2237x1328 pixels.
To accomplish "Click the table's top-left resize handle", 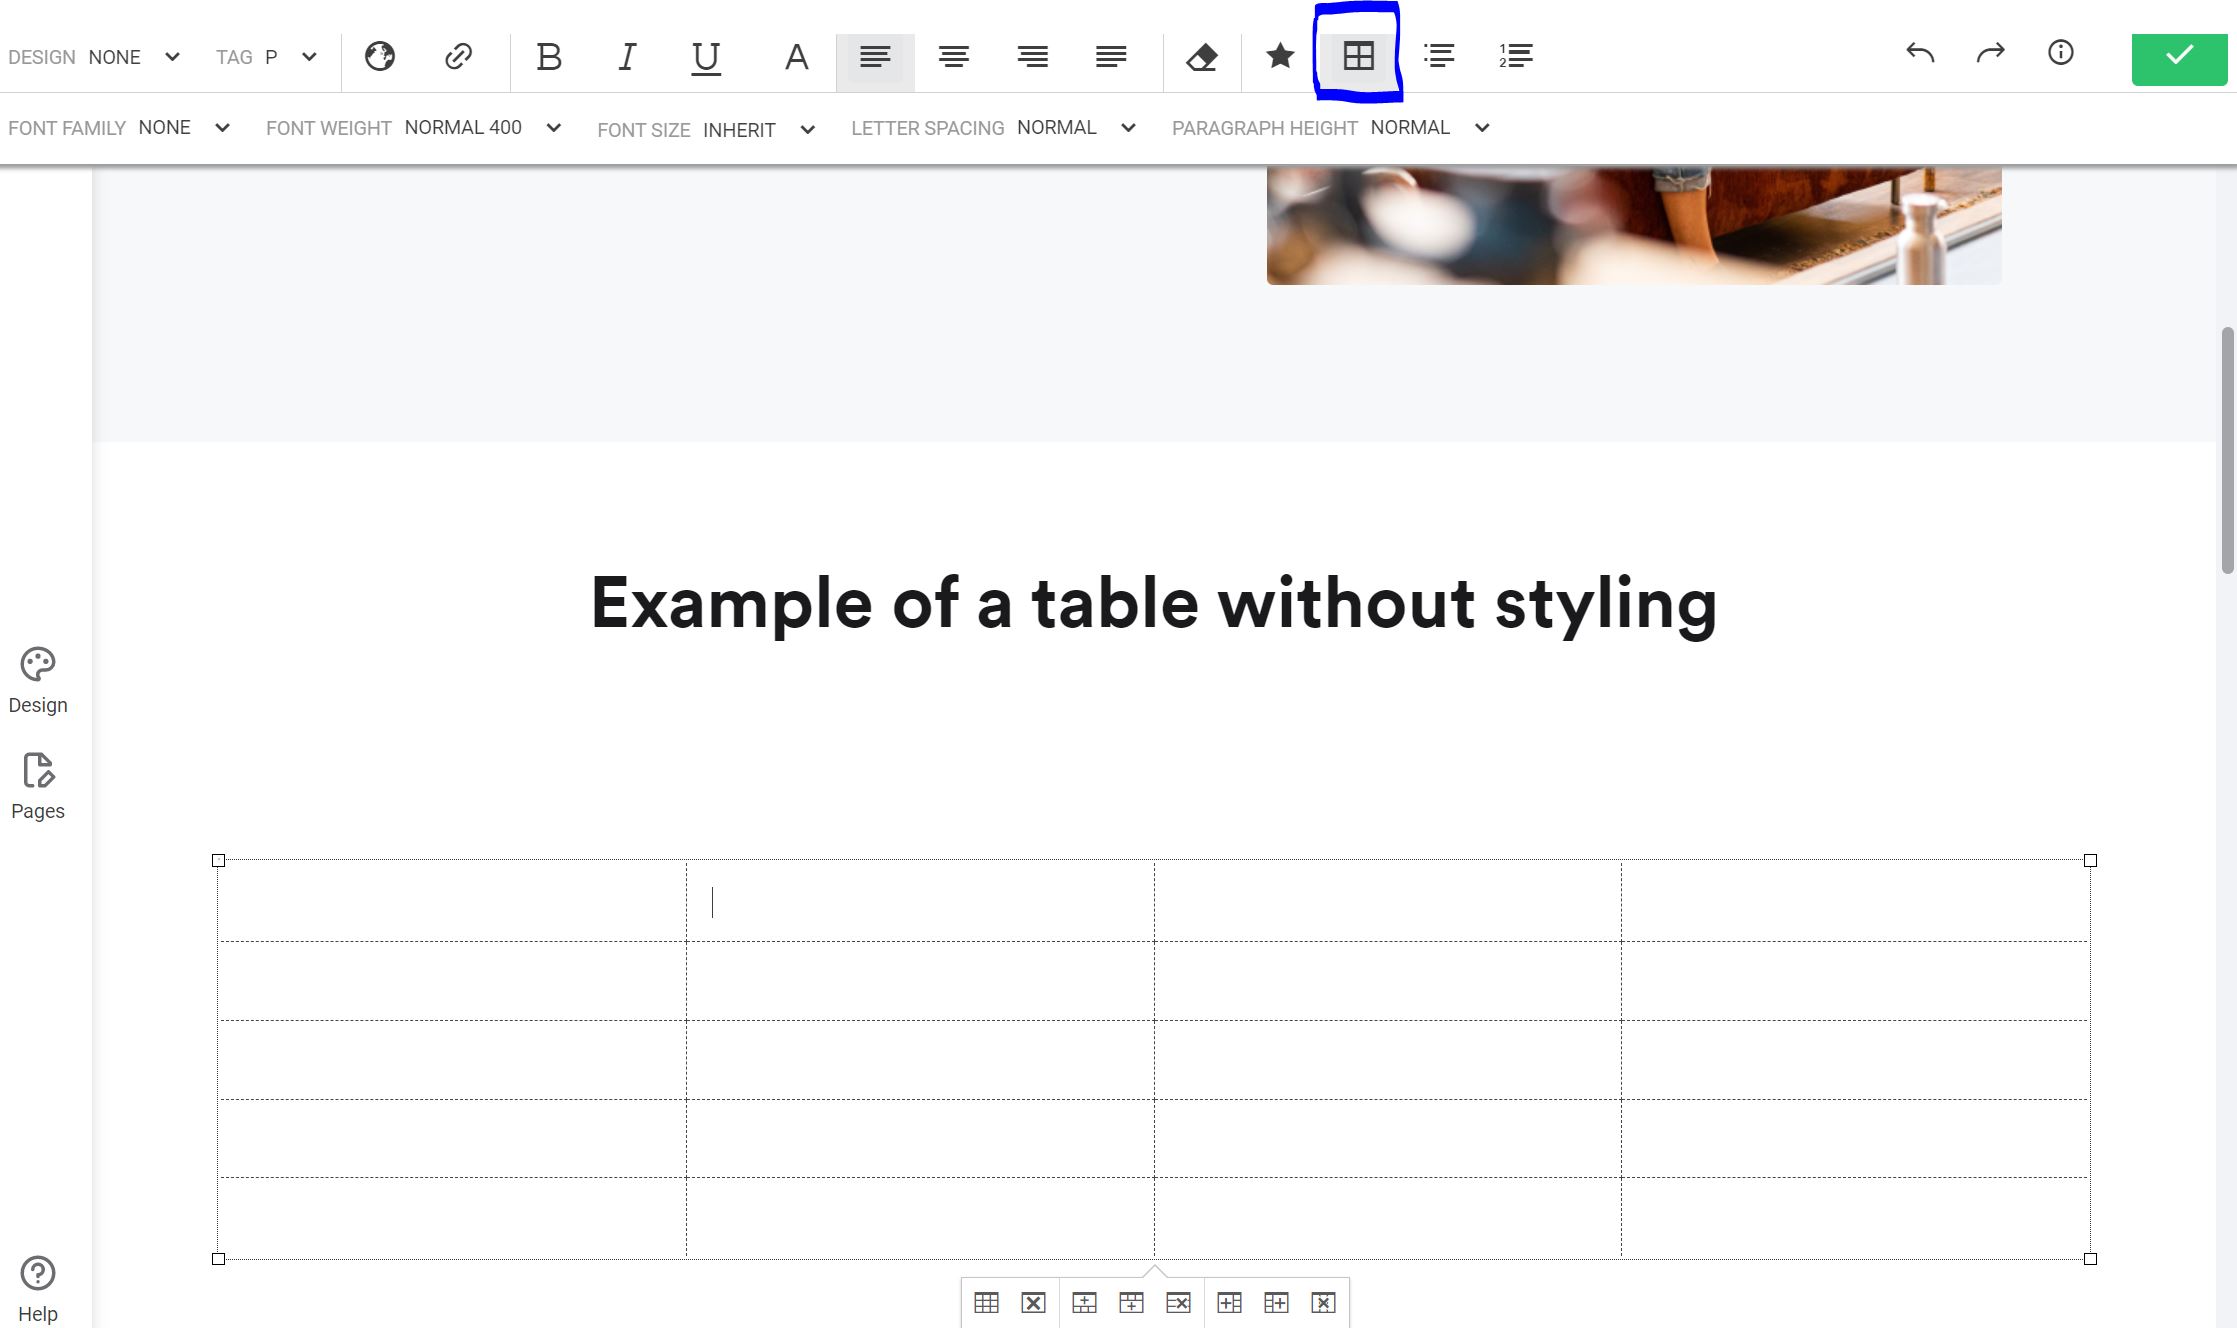I will coord(219,860).
